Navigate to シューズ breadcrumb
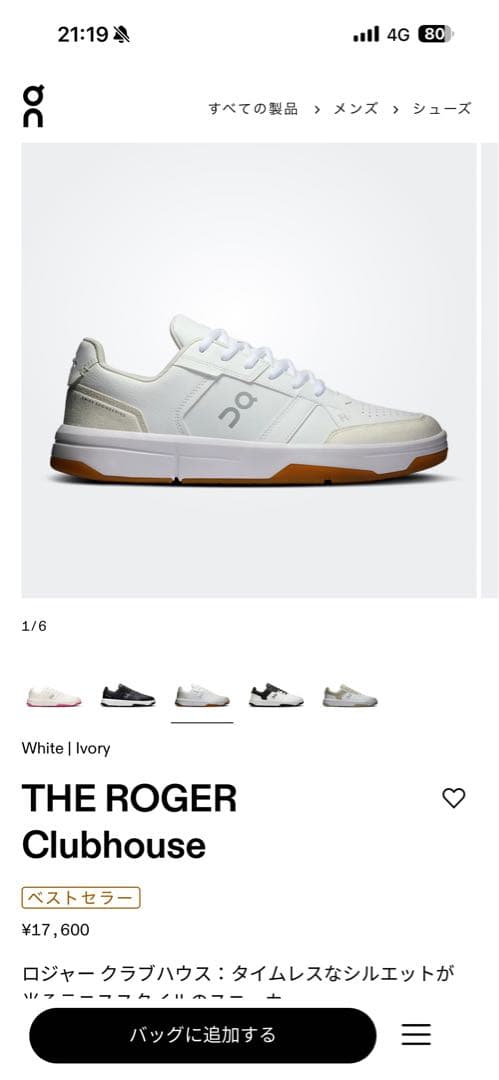 click(x=442, y=108)
